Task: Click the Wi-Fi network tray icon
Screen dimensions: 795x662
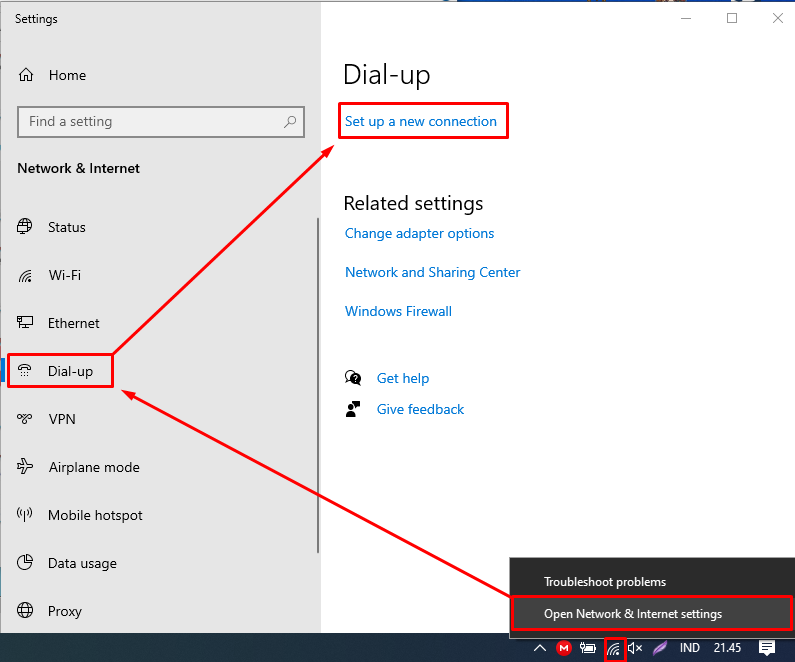Action: coord(613,648)
